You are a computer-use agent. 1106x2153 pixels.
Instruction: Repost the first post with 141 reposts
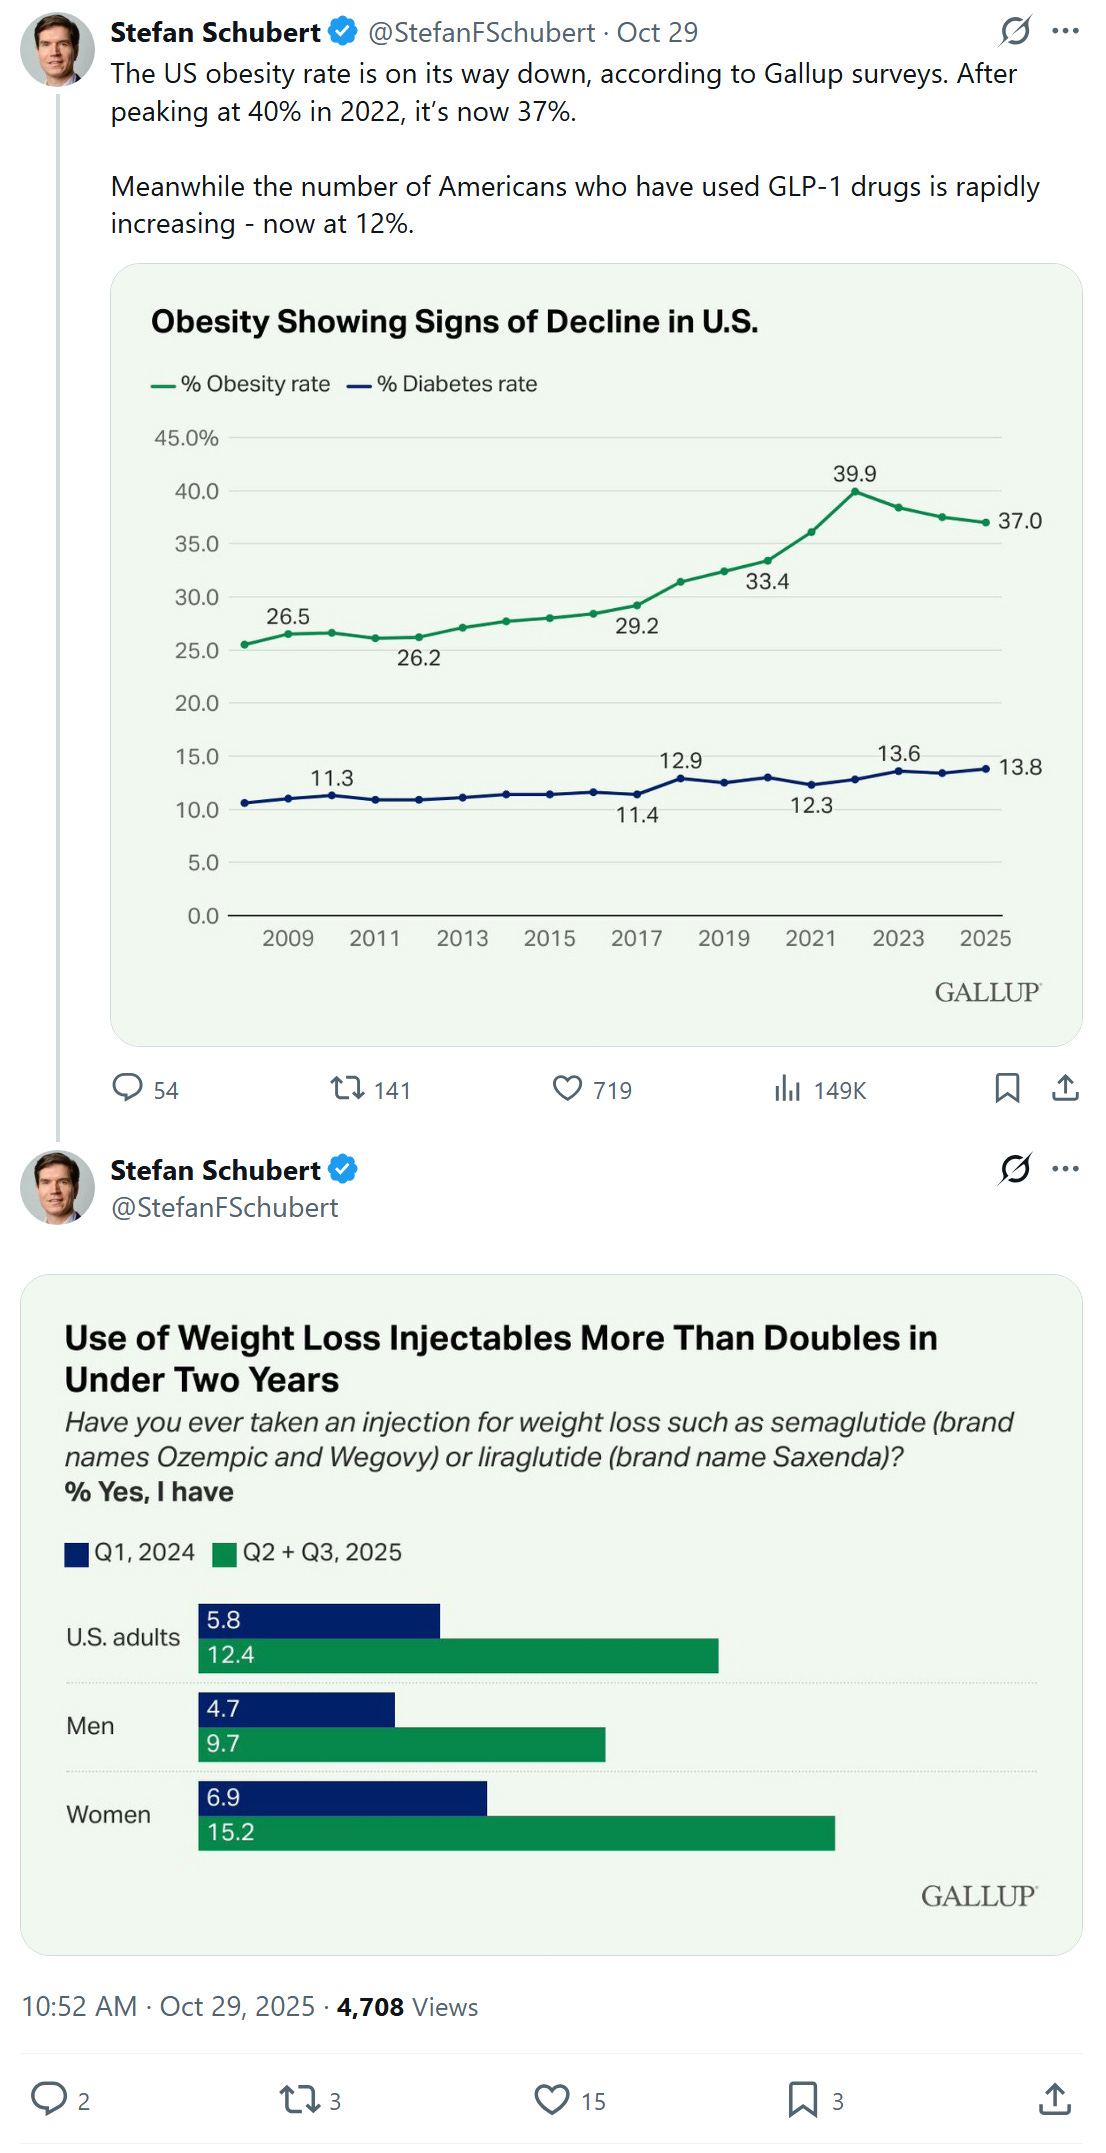pos(348,1088)
